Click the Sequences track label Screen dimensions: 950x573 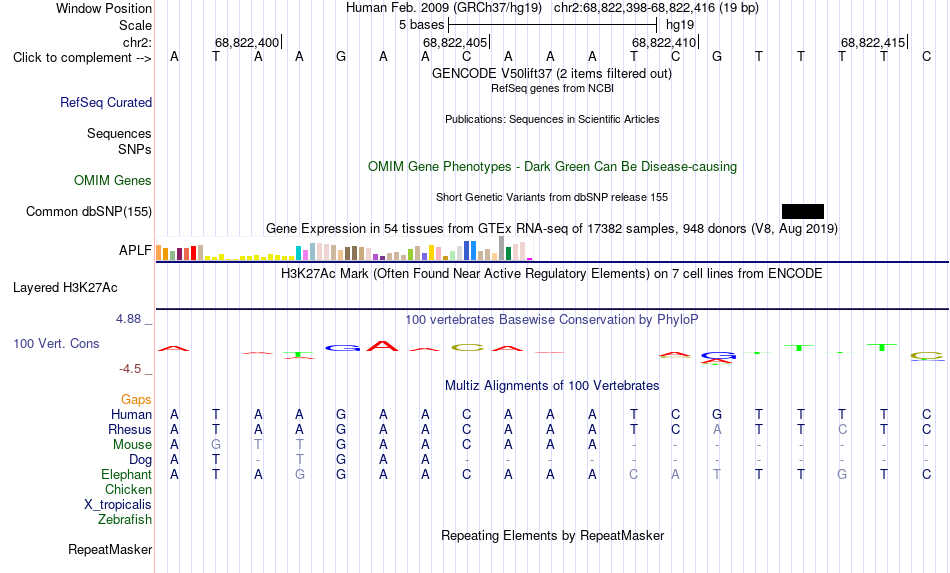(119, 133)
